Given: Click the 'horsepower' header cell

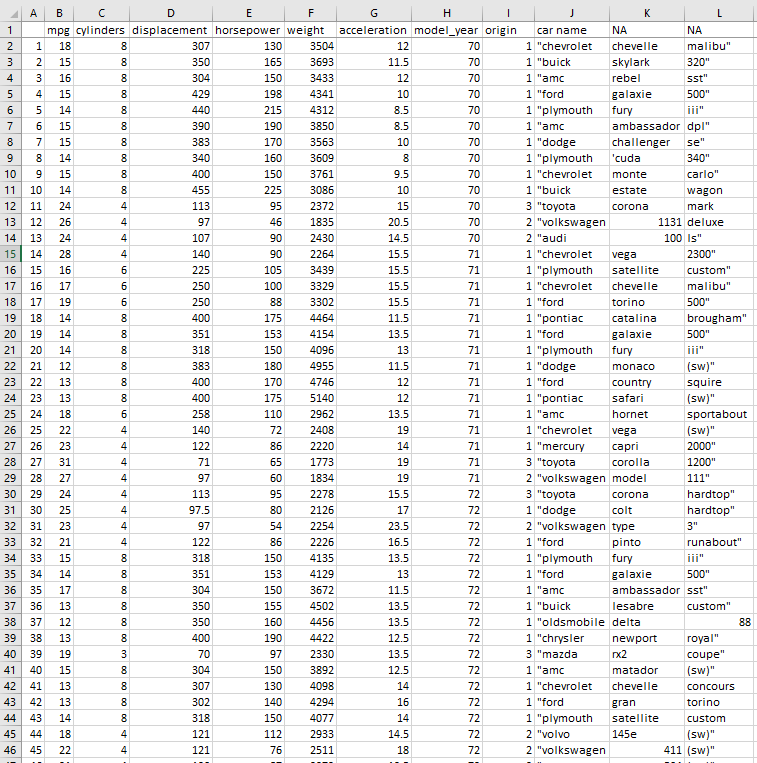Looking at the screenshot, I should (248, 30).
